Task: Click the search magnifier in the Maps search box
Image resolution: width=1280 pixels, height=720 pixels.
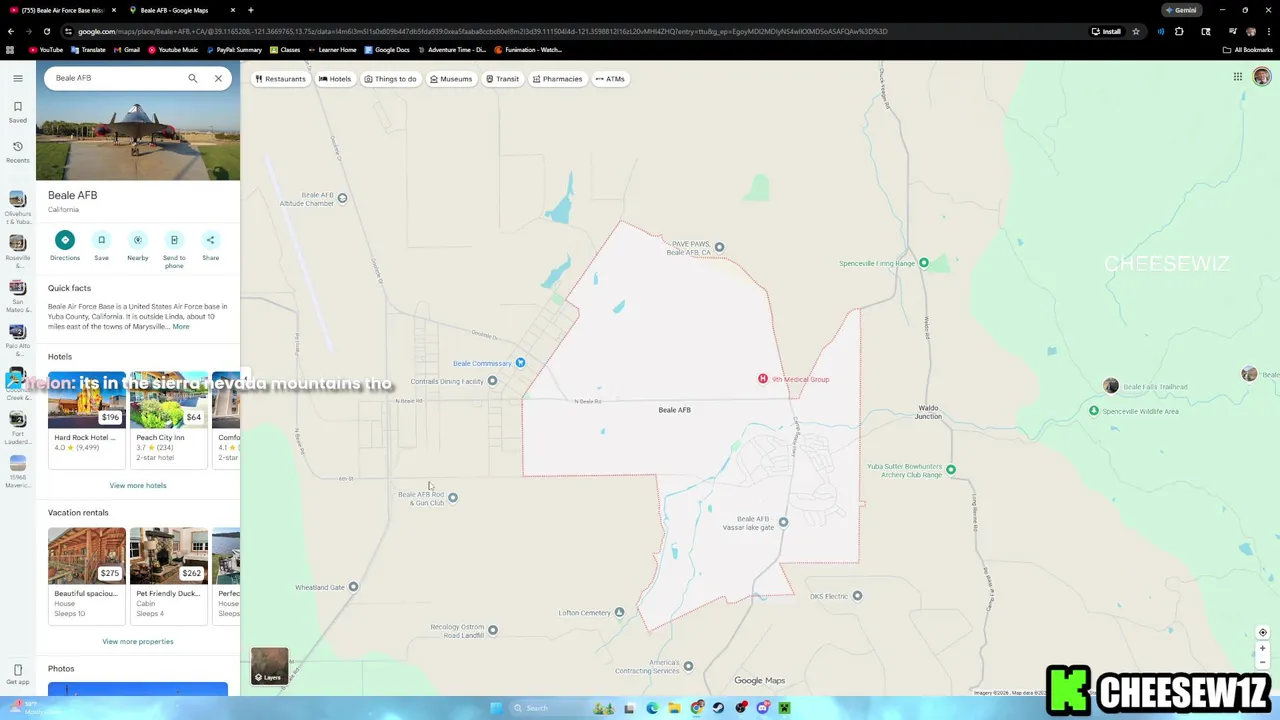Action: tap(193, 78)
